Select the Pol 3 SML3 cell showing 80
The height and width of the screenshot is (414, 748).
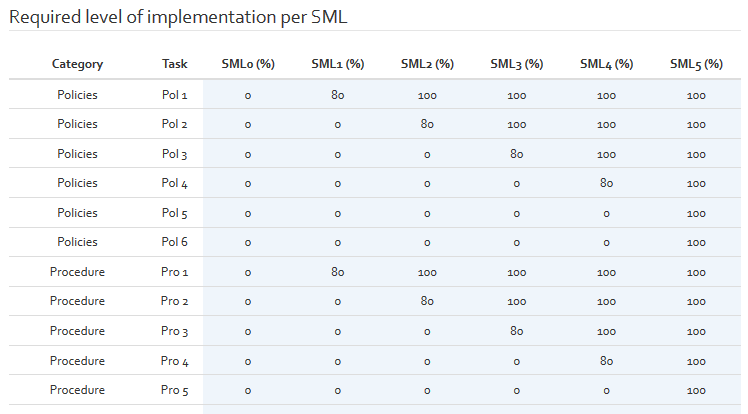(x=517, y=154)
